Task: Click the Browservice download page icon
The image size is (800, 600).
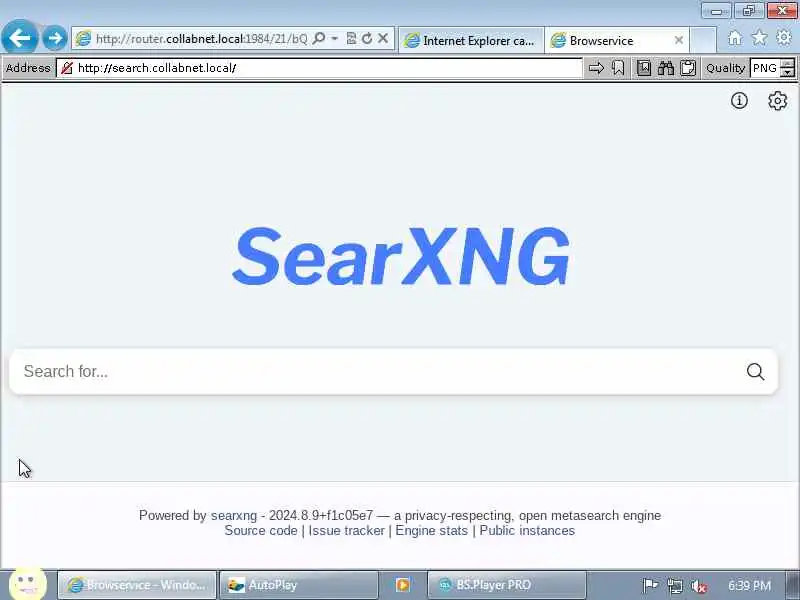Action: click(x=644, y=68)
